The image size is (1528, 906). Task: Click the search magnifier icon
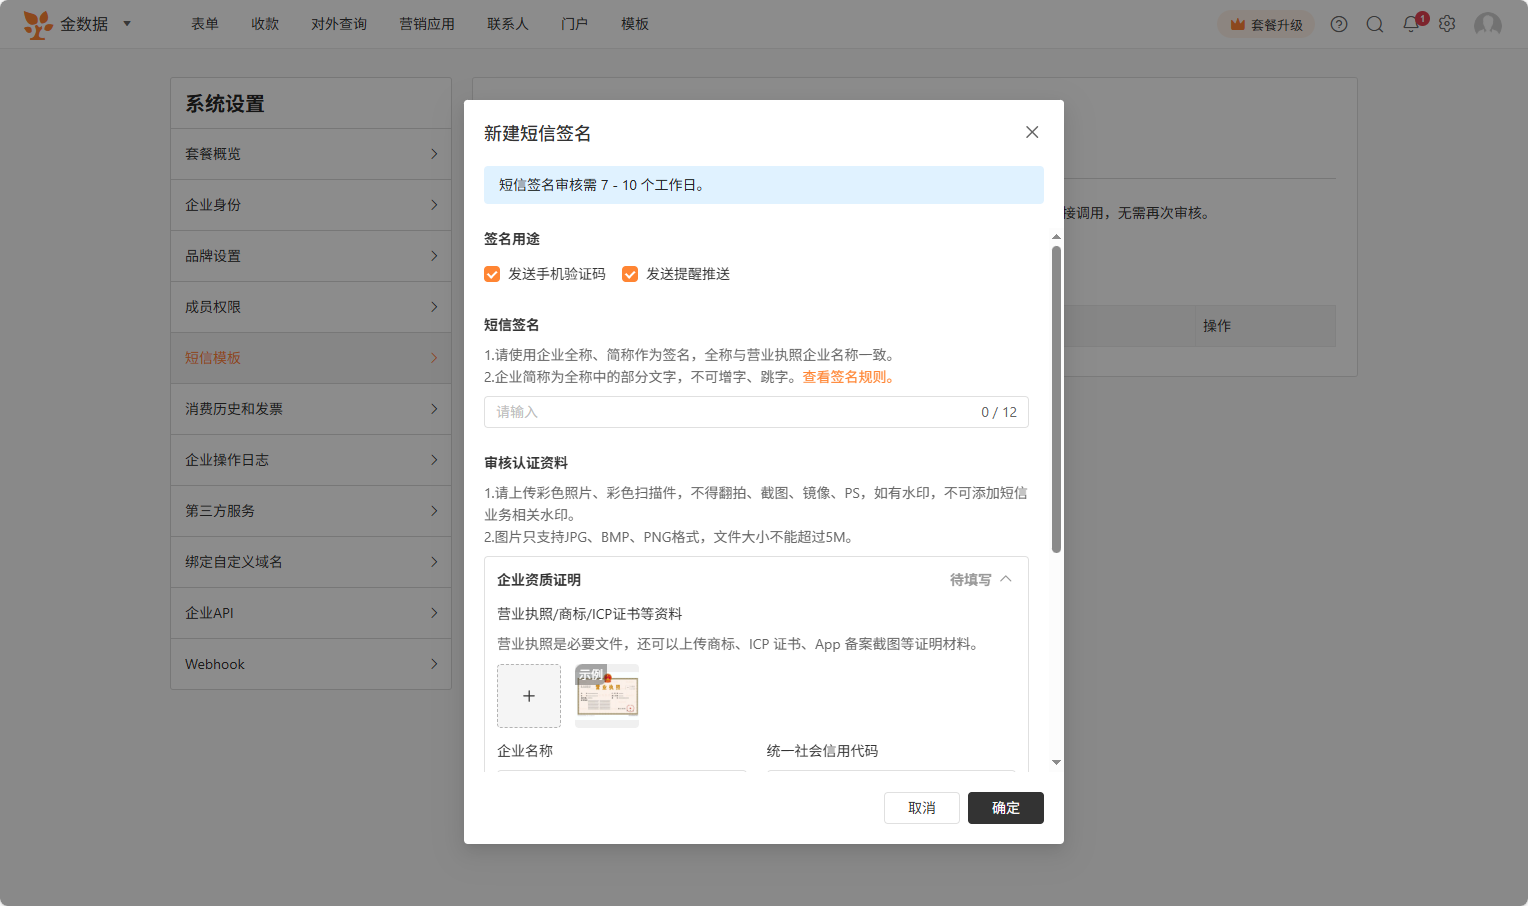pyautogui.click(x=1375, y=24)
